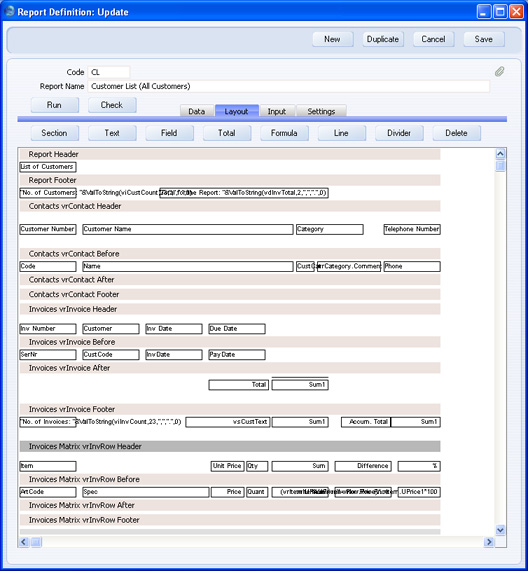Click the vertical scrollbar up arrow

[500, 154]
